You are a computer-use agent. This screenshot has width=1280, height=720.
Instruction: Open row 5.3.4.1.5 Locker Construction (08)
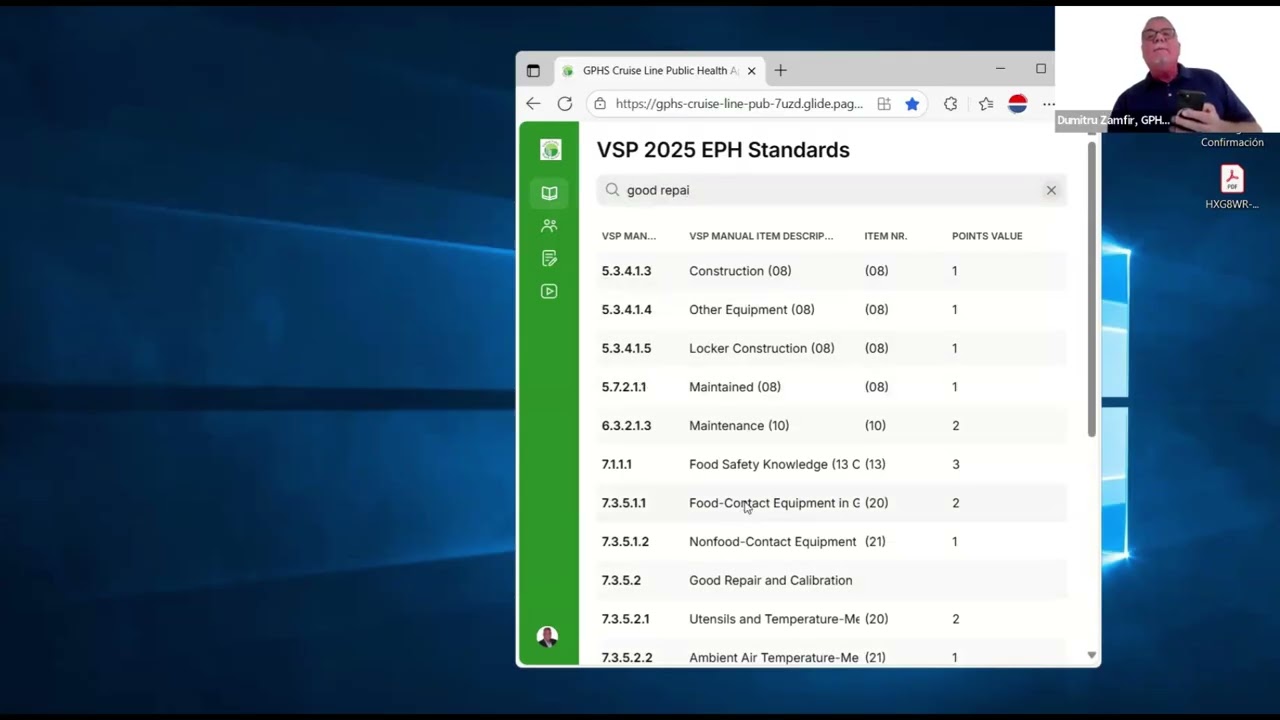tap(832, 348)
